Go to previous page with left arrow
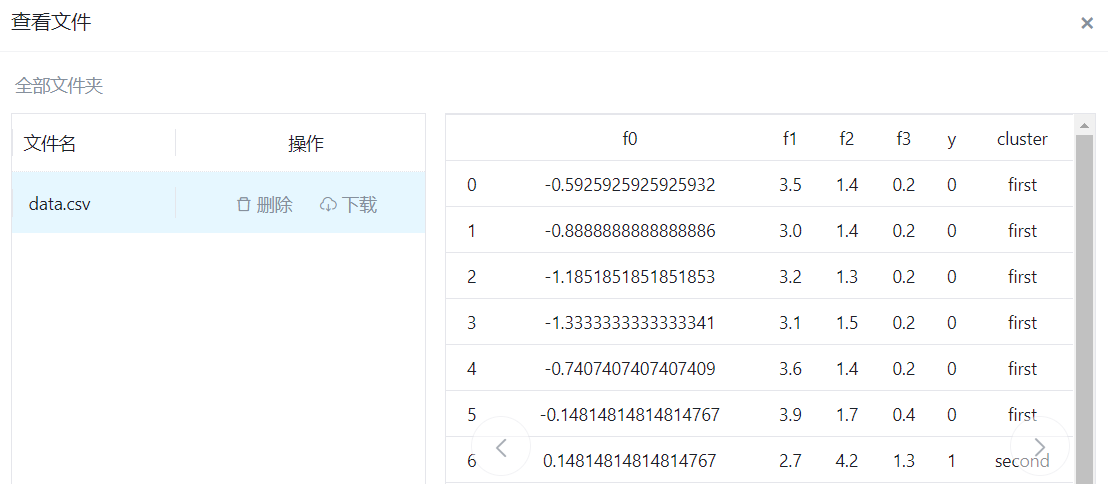This screenshot has height=484, width=1108. coord(501,447)
